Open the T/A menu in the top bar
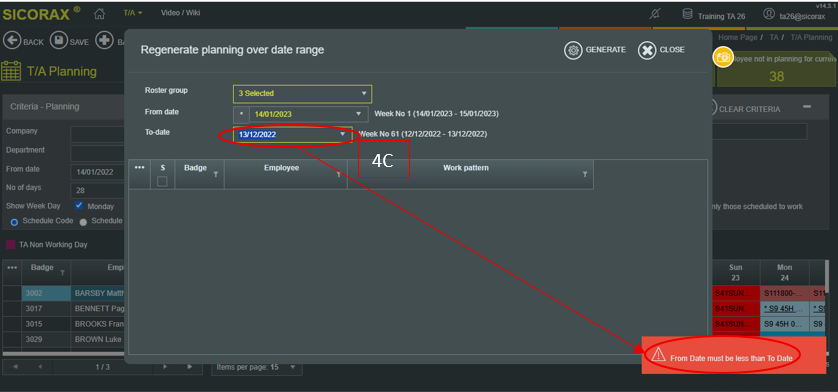Viewport: 838px width, 392px height. point(133,13)
